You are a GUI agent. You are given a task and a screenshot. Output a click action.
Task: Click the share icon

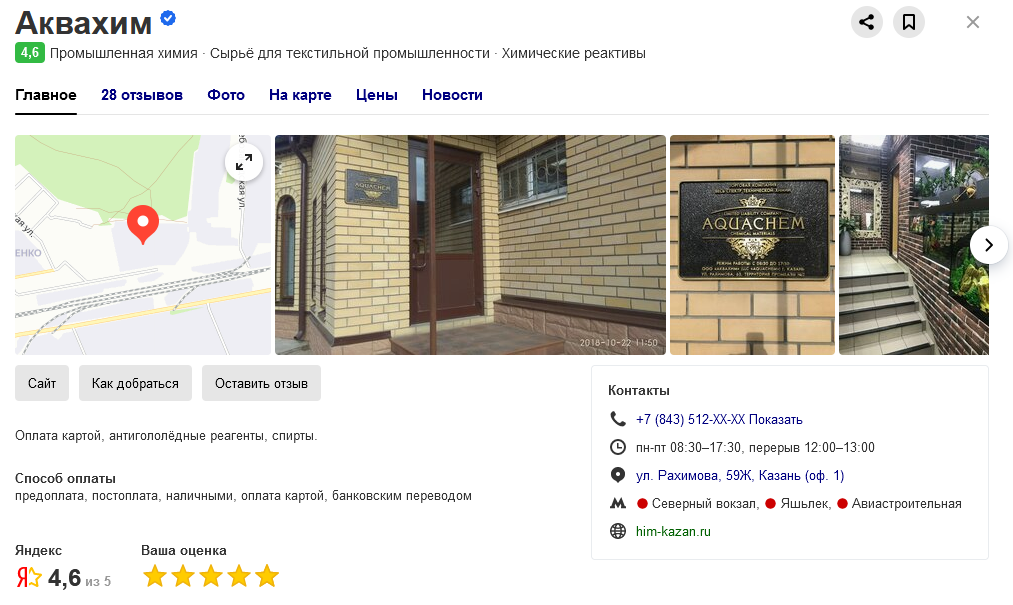coord(866,22)
